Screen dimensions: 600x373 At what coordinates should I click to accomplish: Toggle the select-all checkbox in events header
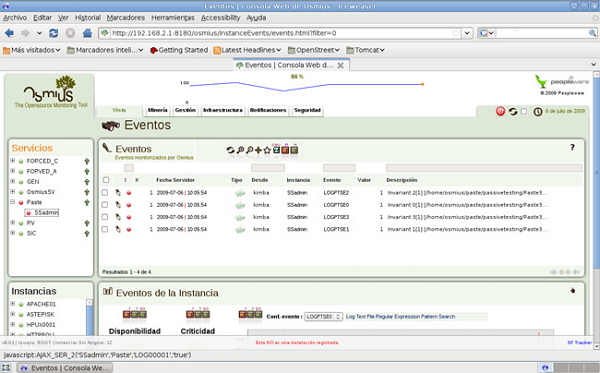point(106,180)
